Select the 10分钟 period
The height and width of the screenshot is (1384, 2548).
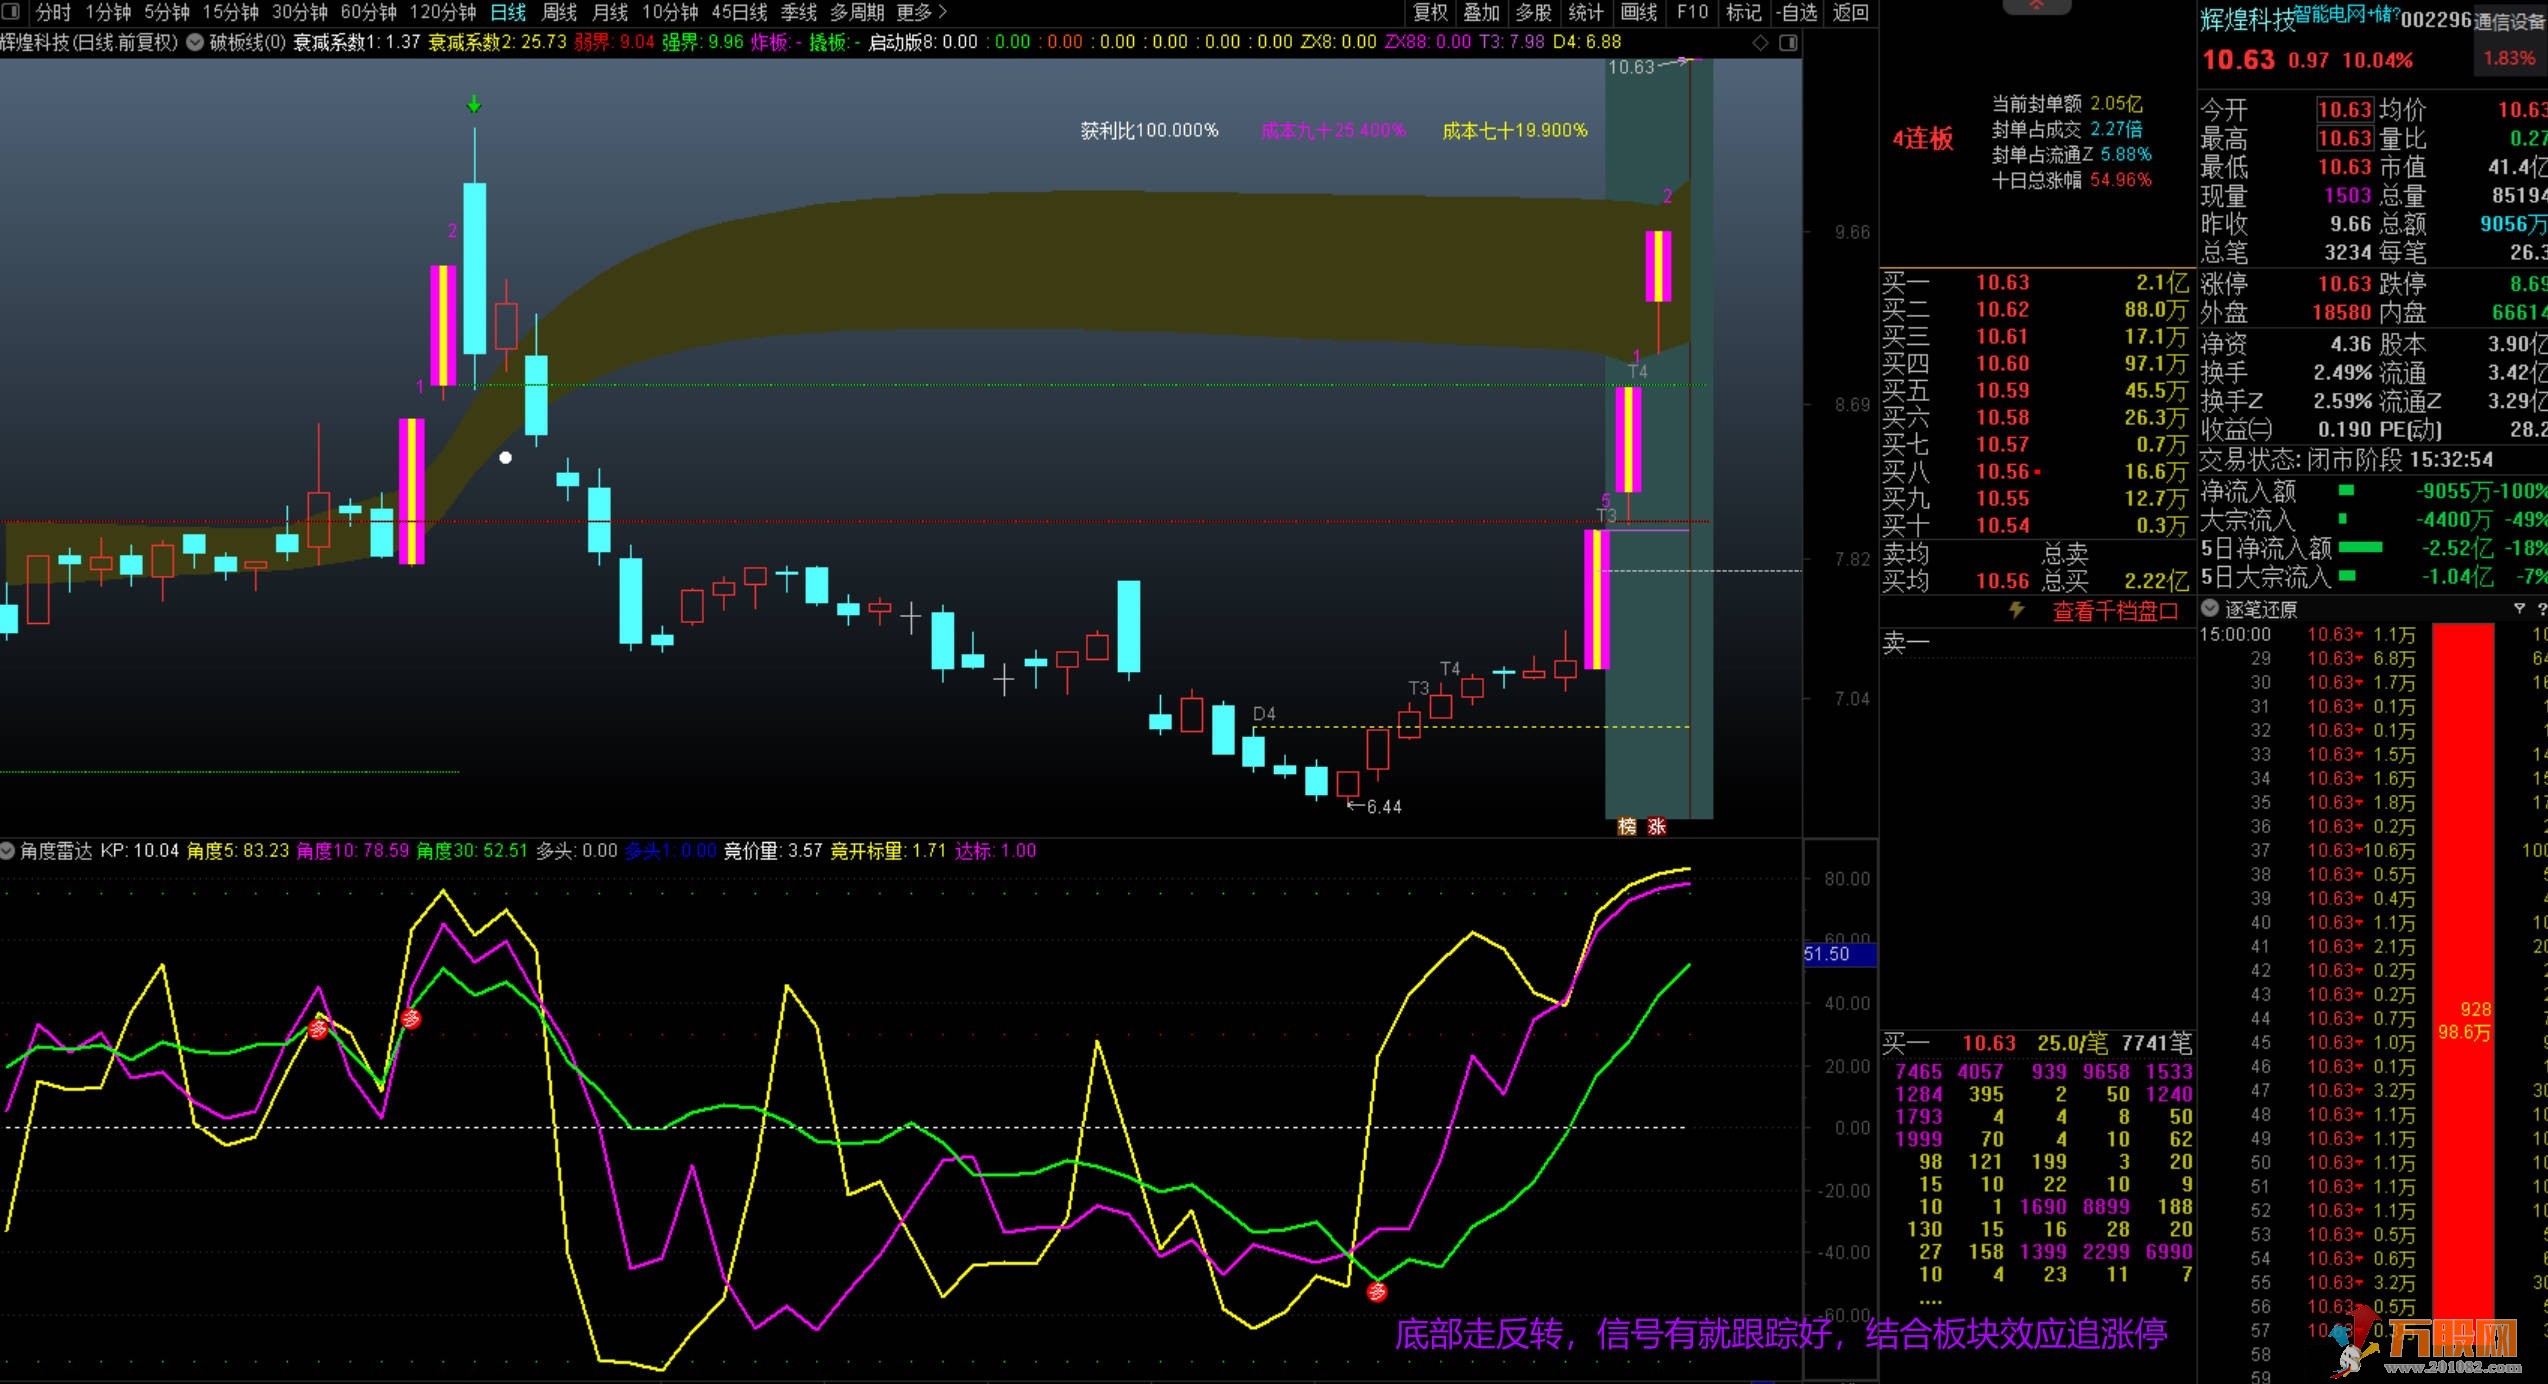tap(669, 12)
